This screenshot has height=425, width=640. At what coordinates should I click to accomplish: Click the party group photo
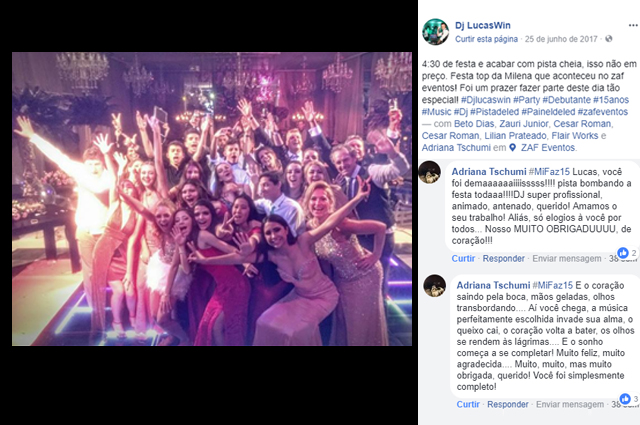coord(212,199)
